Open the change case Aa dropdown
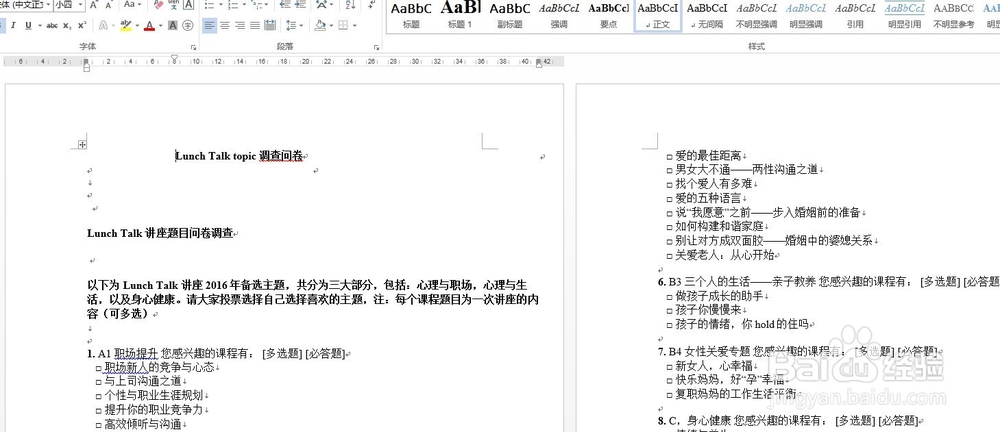The image size is (1000, 432). 133,5
